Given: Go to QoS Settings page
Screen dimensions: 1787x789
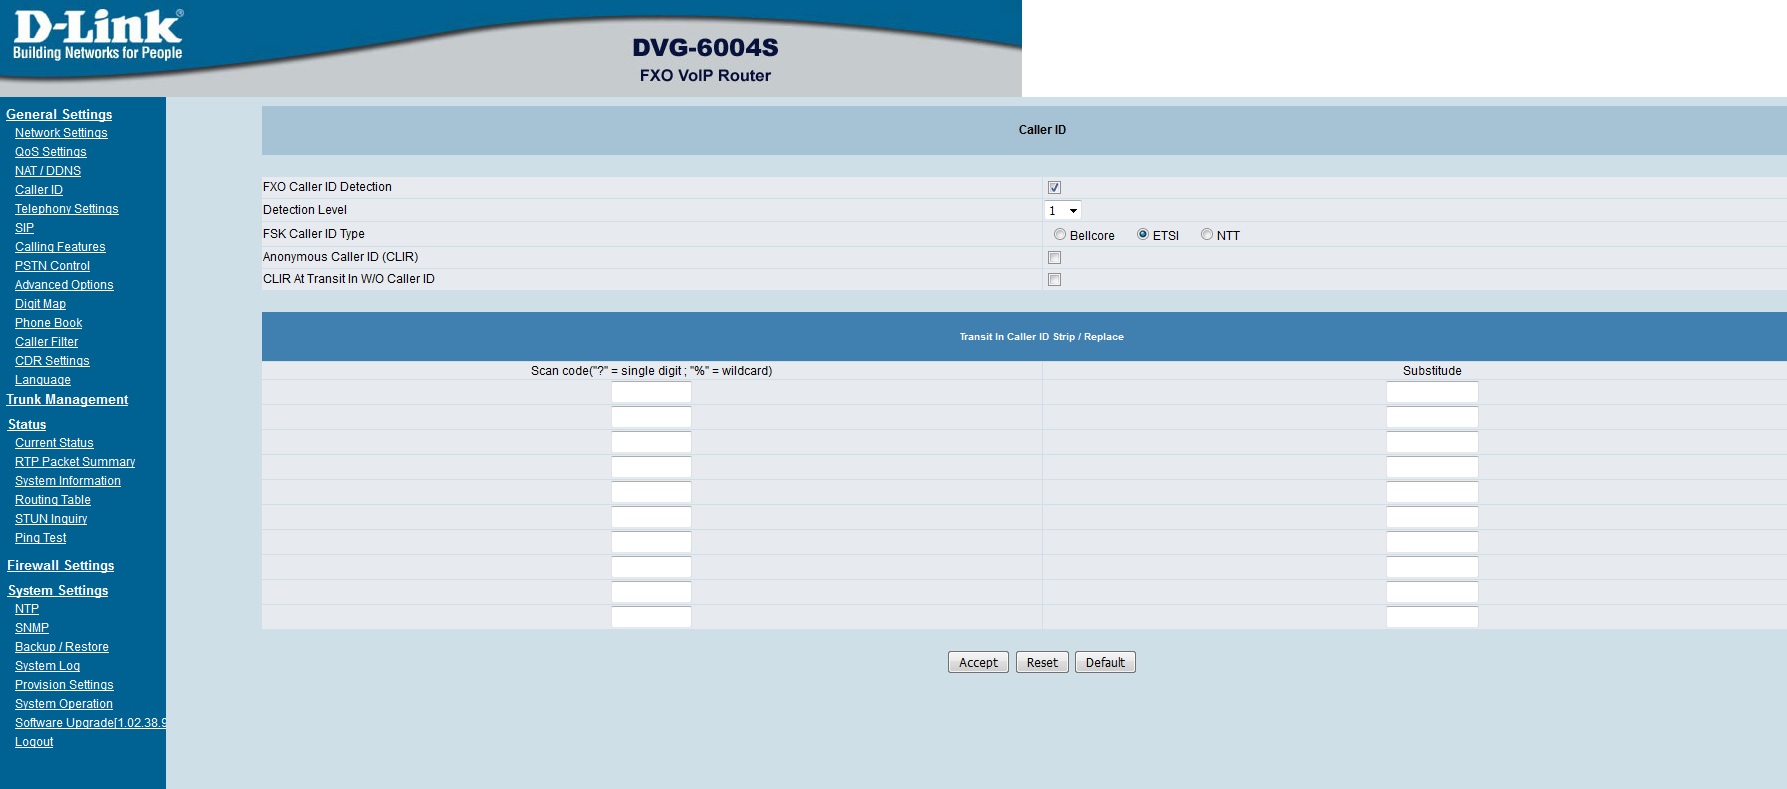Looking at the screenshot, I should coord(51,152).
